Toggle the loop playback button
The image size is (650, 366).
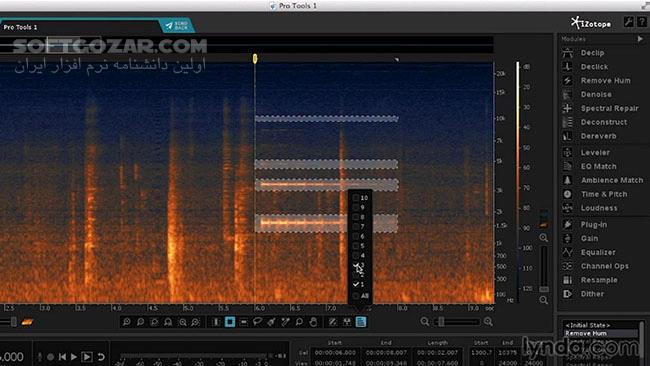coord(101,357)
